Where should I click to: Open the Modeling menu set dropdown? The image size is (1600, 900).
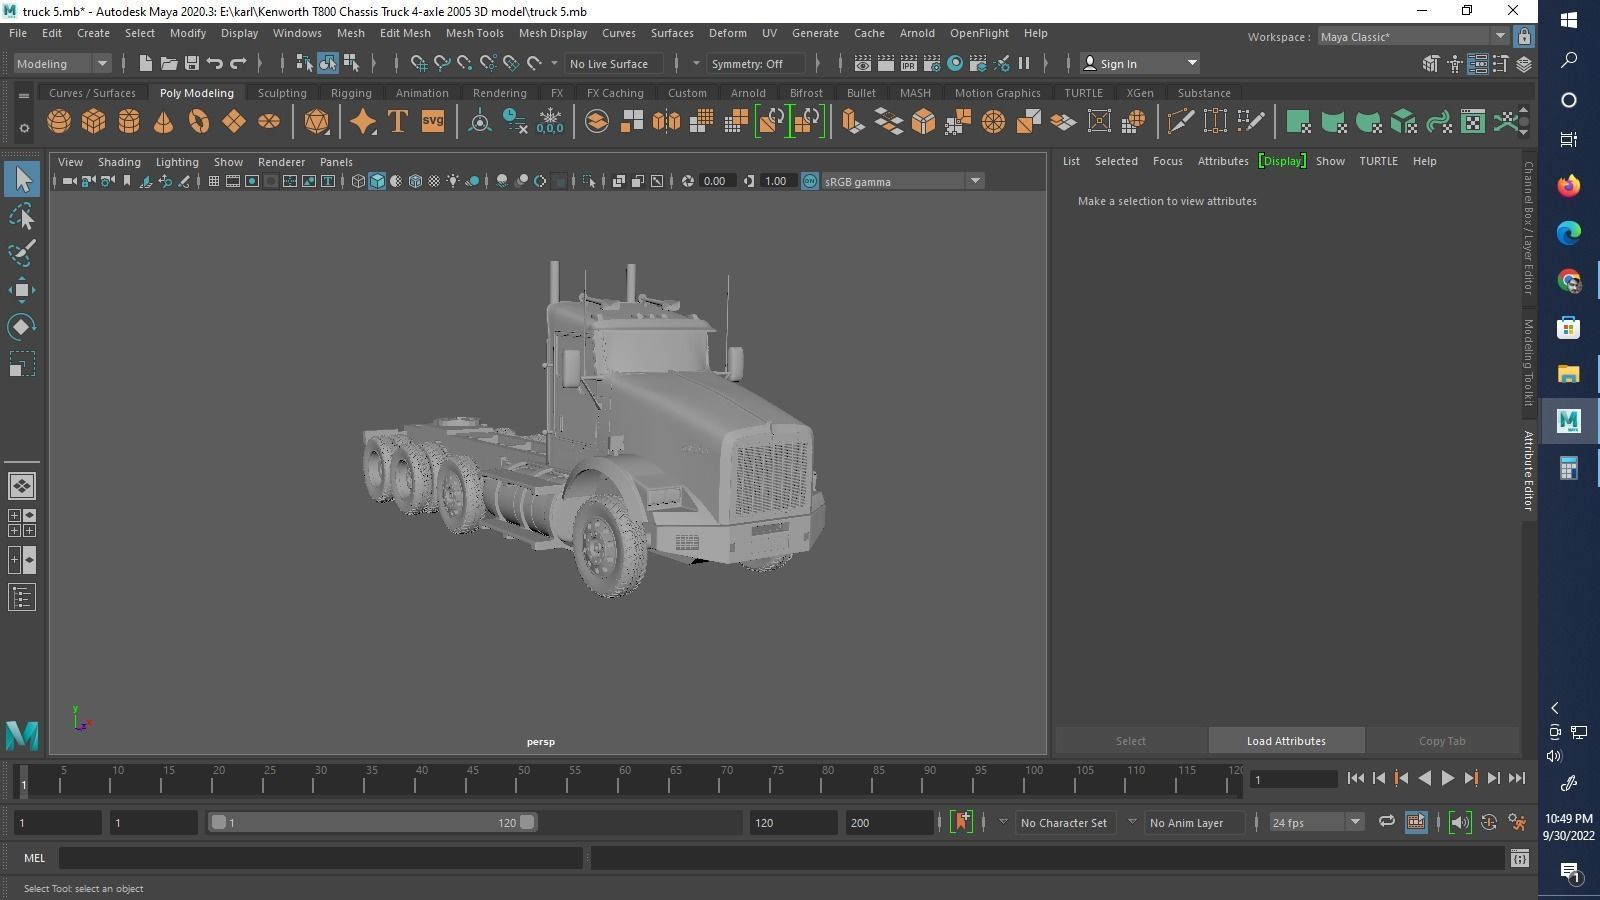[62, 63]
